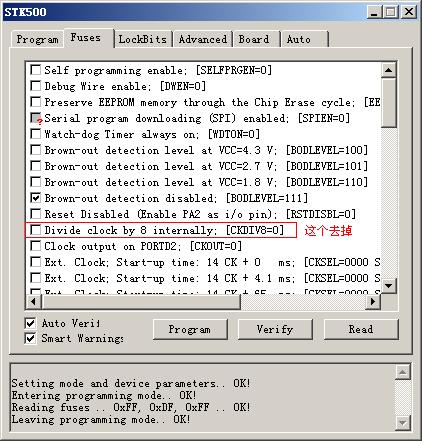This screenshot has width=422, height=441.
Task: Select the Advanced tab
Action: click(x=202, y=39)
